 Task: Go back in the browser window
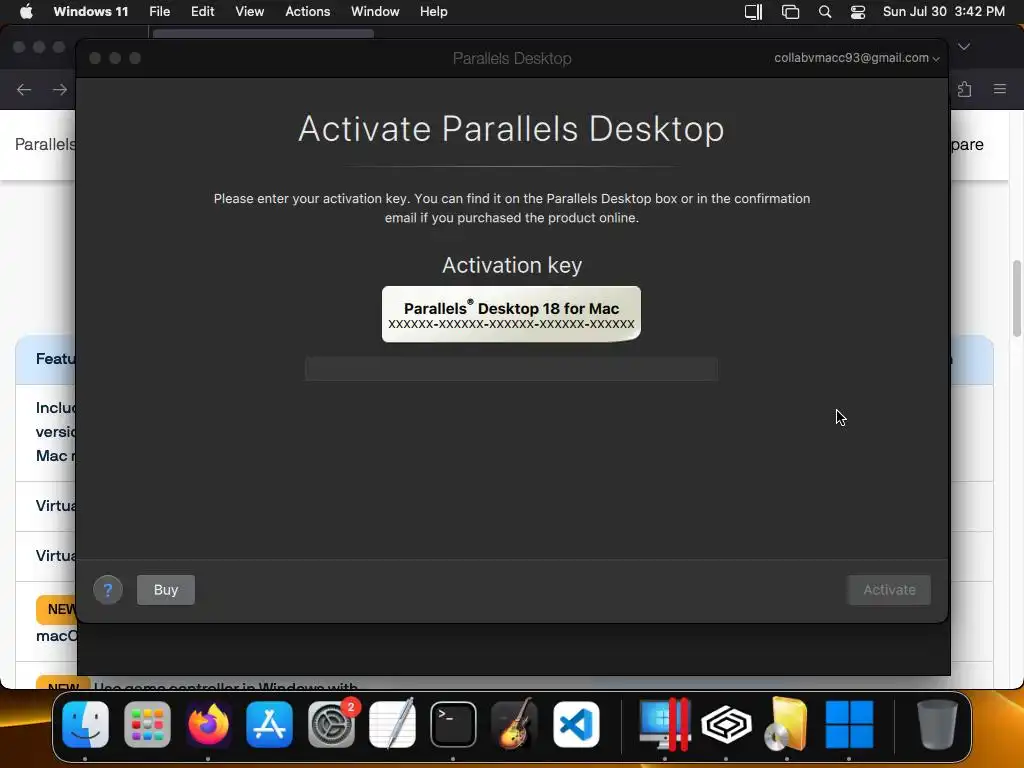click(x=24, y=89)
